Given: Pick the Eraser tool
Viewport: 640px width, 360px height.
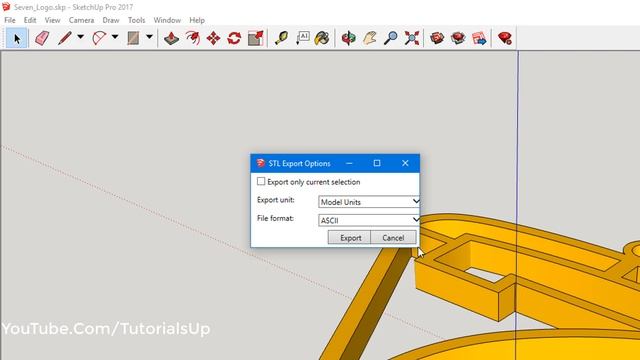Looking at the screenshot, I should pyautogui.click(x=42, y=38).
